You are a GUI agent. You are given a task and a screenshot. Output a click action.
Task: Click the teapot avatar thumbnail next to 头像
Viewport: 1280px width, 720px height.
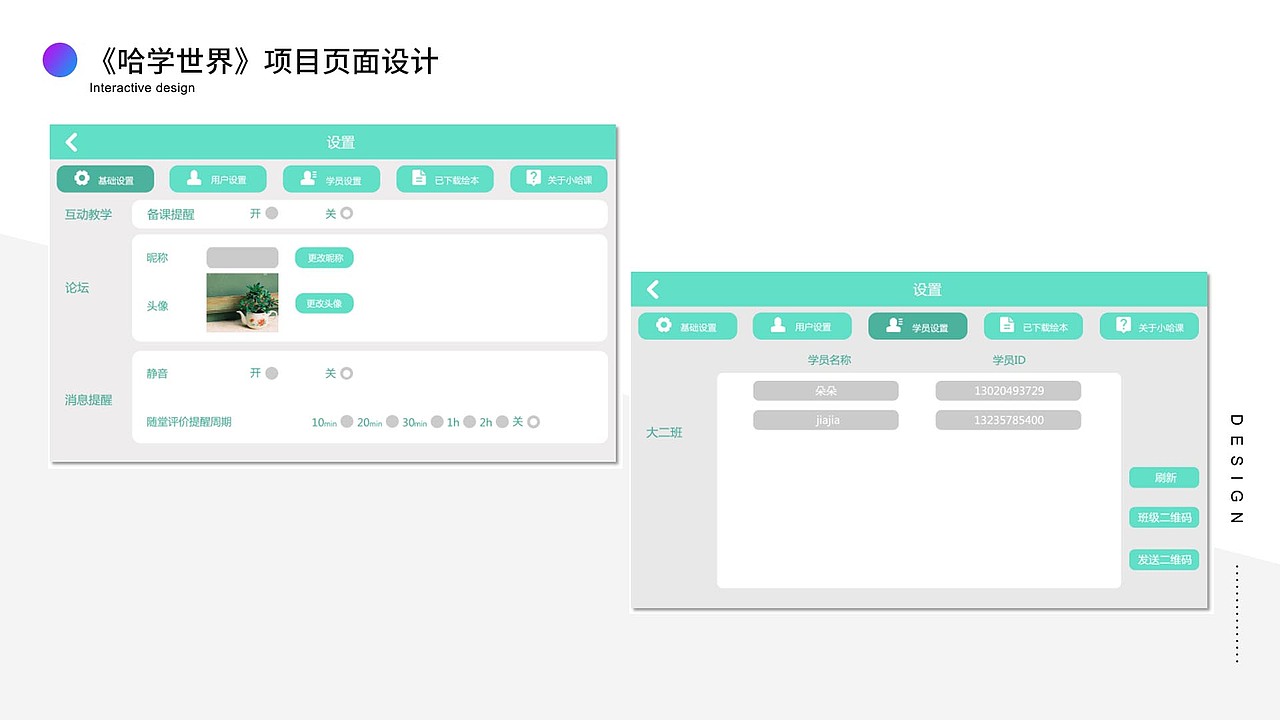click(242, 303)
